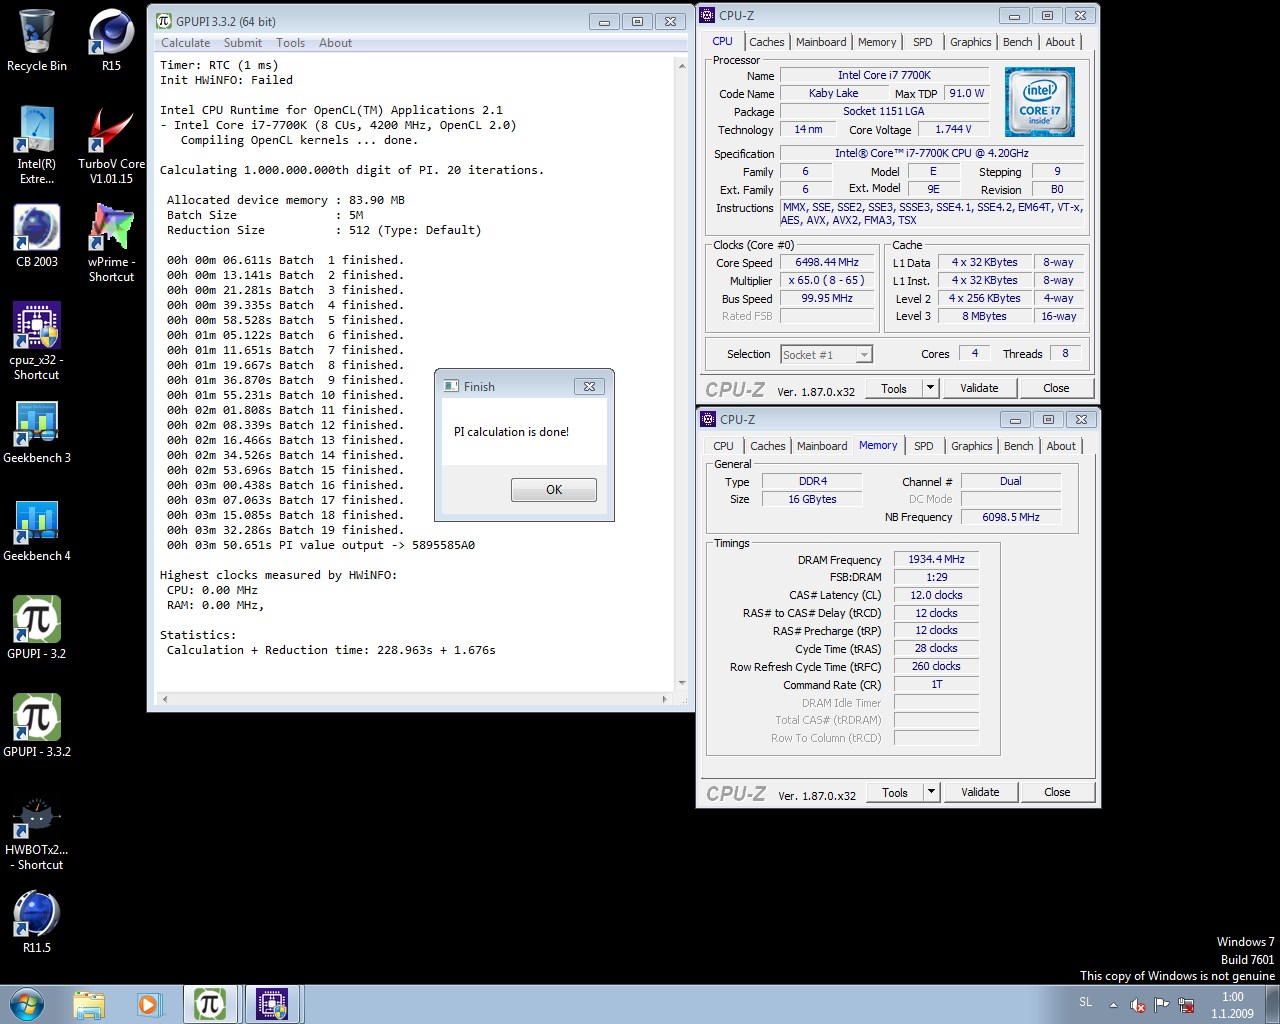The width and height of the screenshot is (1280, 1024).
Task: Click GPUPI vertical scrollbar up arrow
Action: (683, 65)
